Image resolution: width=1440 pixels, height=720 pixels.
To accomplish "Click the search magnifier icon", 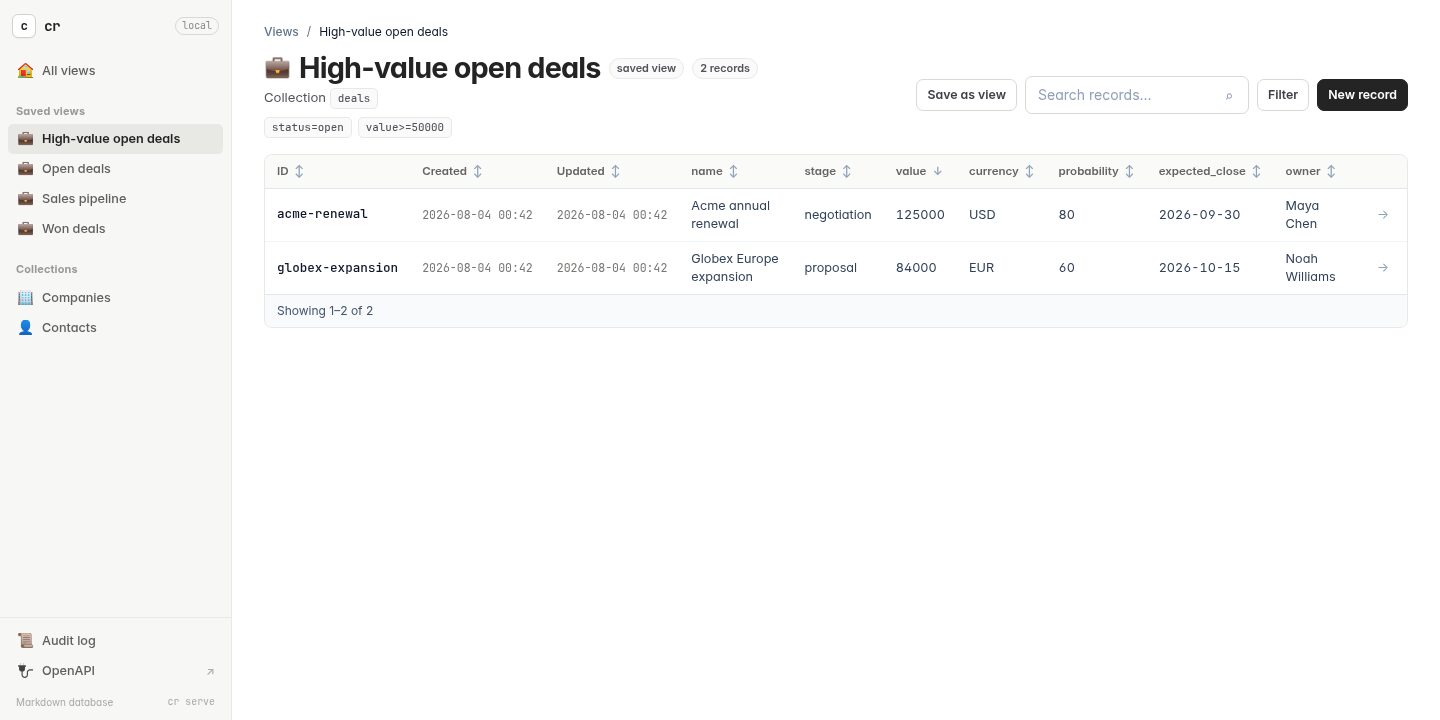I will tap(1229, 96).
